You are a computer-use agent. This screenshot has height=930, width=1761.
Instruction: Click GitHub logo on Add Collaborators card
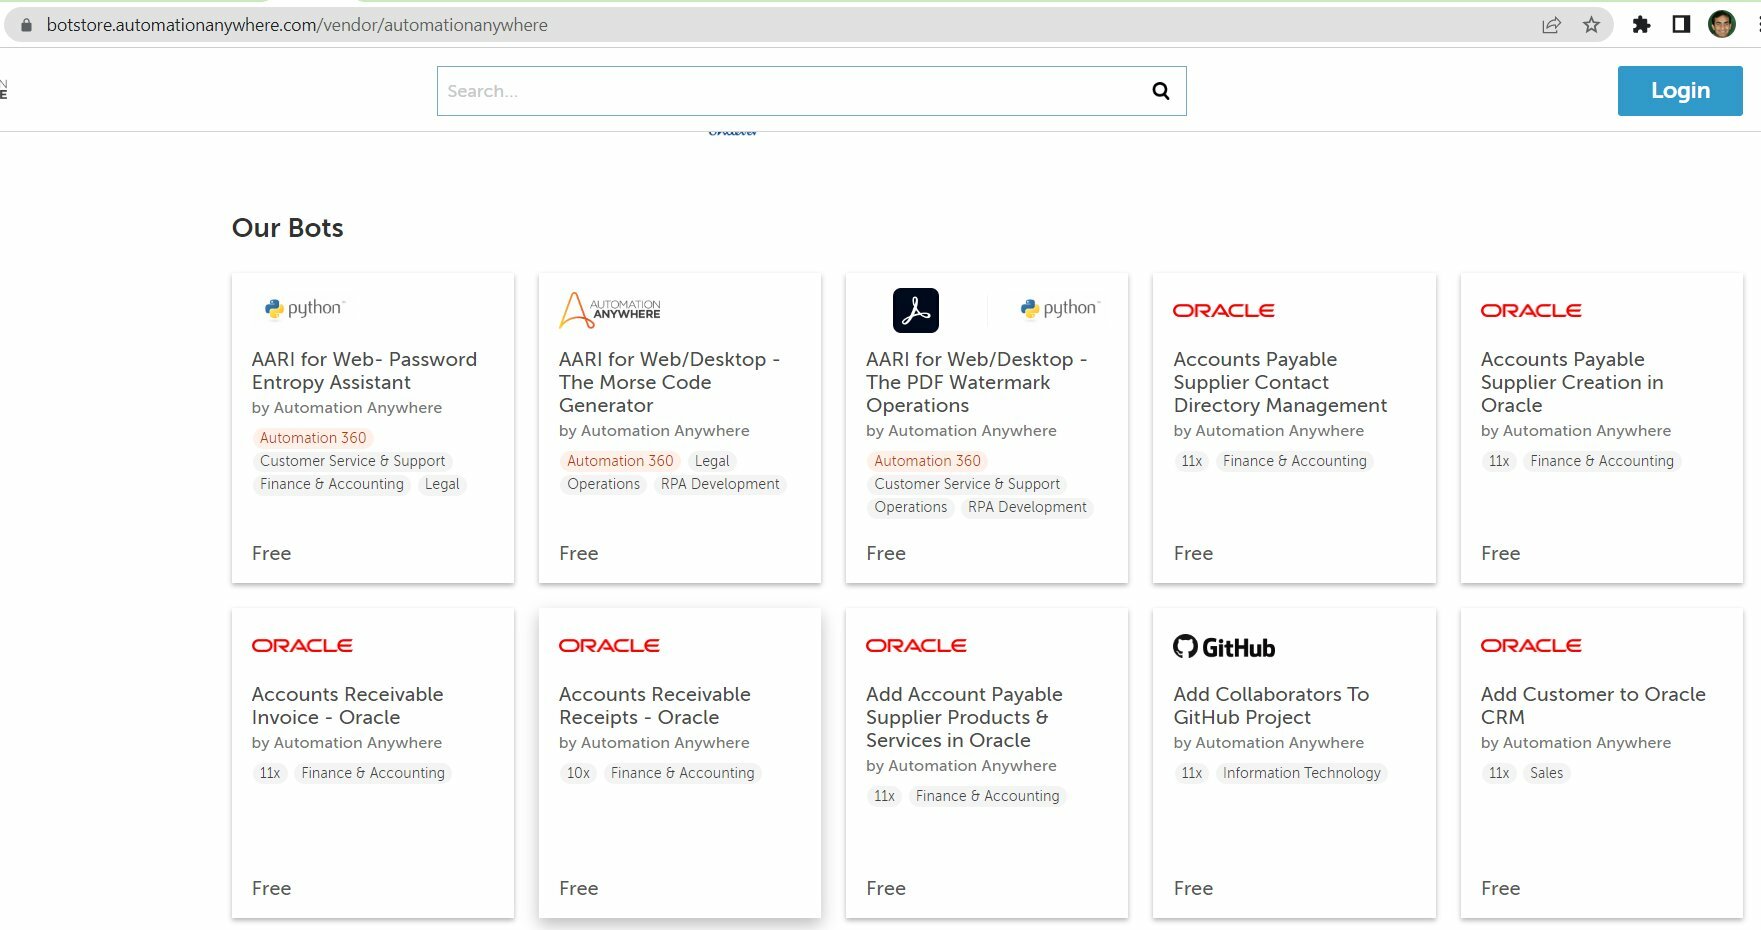tap(1224, 647)
